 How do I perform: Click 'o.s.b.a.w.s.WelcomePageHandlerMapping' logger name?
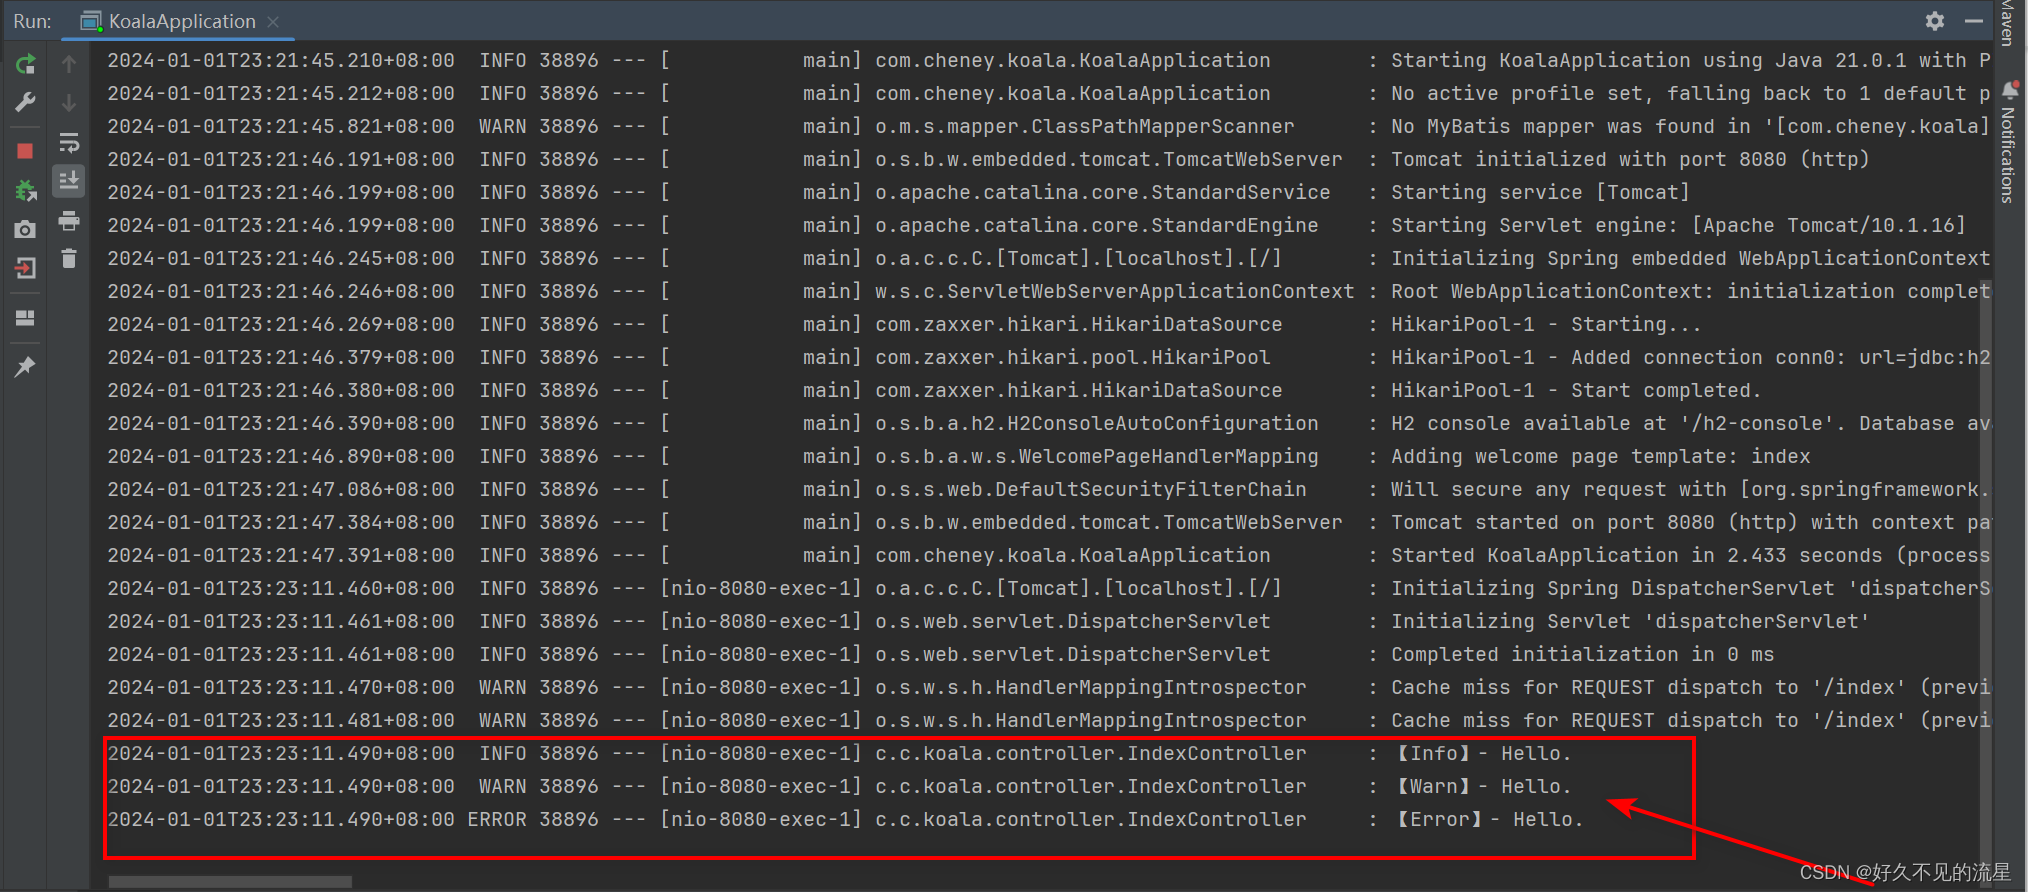click(1097, 456)
